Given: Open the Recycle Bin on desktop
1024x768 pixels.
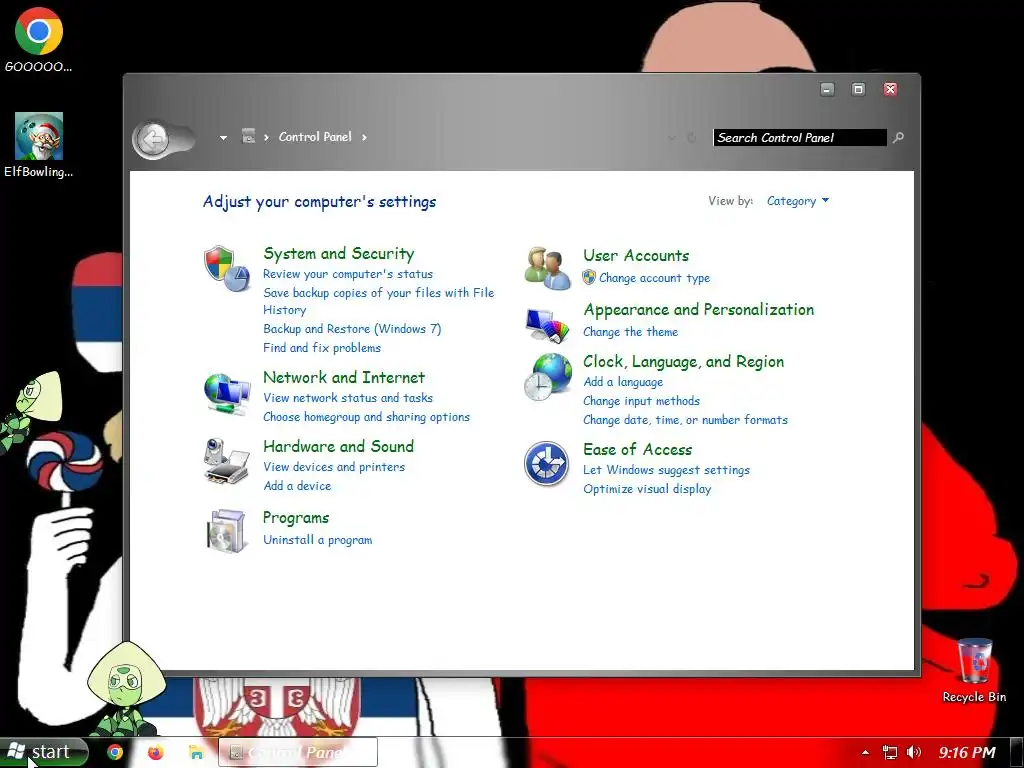Looking at the screenshot, I should [974, 671].
